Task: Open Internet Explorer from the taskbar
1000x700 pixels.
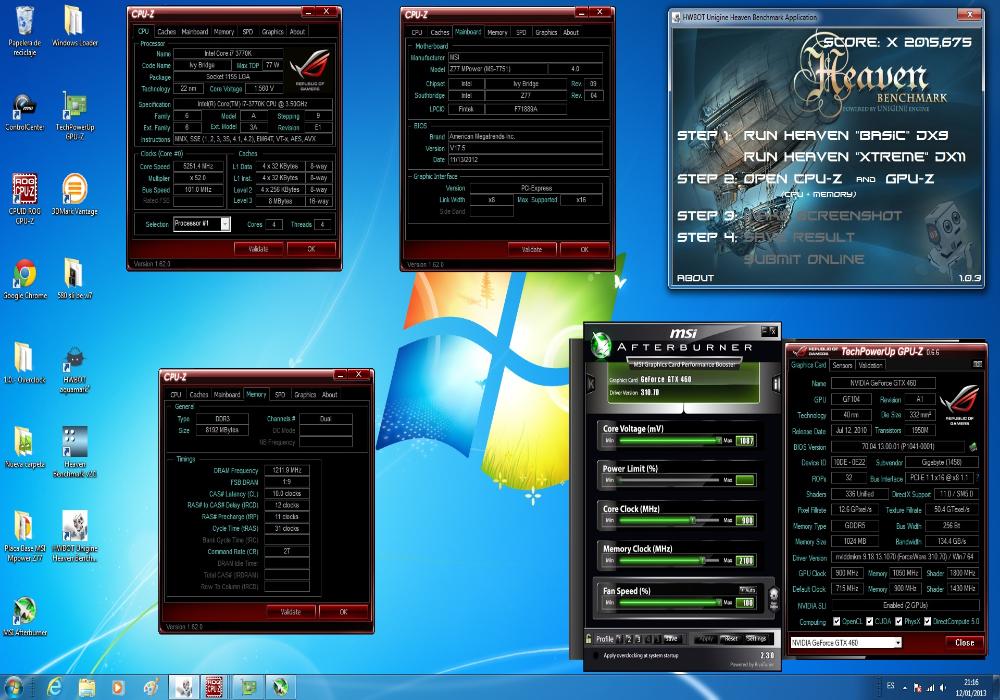Action: click(55, 687)
